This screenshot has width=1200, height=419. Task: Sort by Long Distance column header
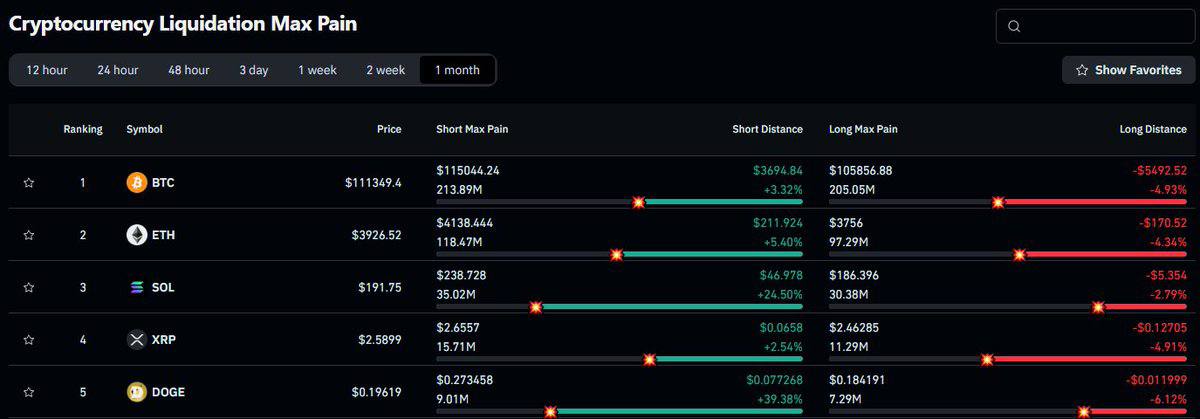click(x=1152, y=129)
